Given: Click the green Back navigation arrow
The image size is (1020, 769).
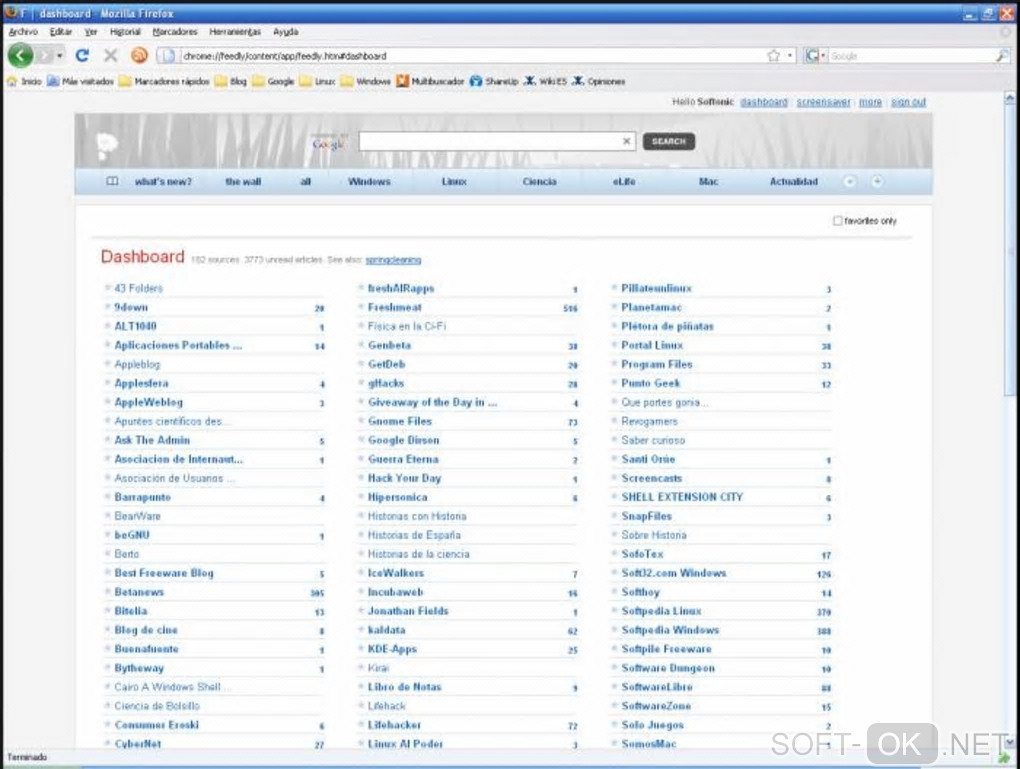Looking at the screenshot, I should [20, 55].
